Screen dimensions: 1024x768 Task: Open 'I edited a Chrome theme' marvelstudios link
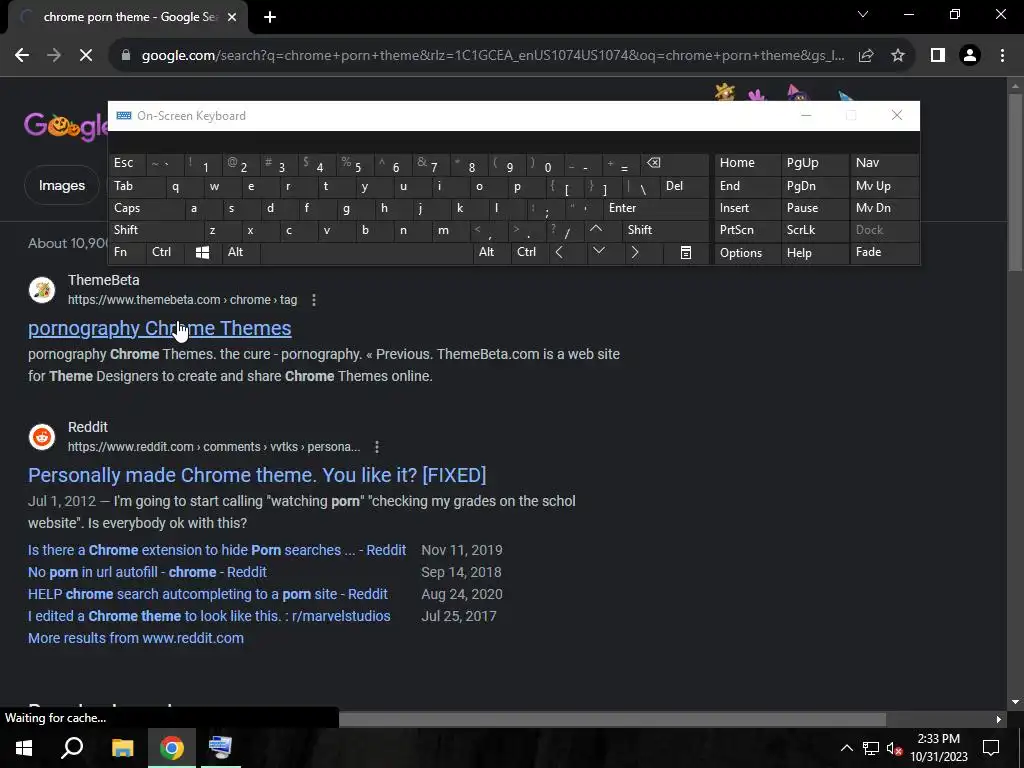[209, 616]
